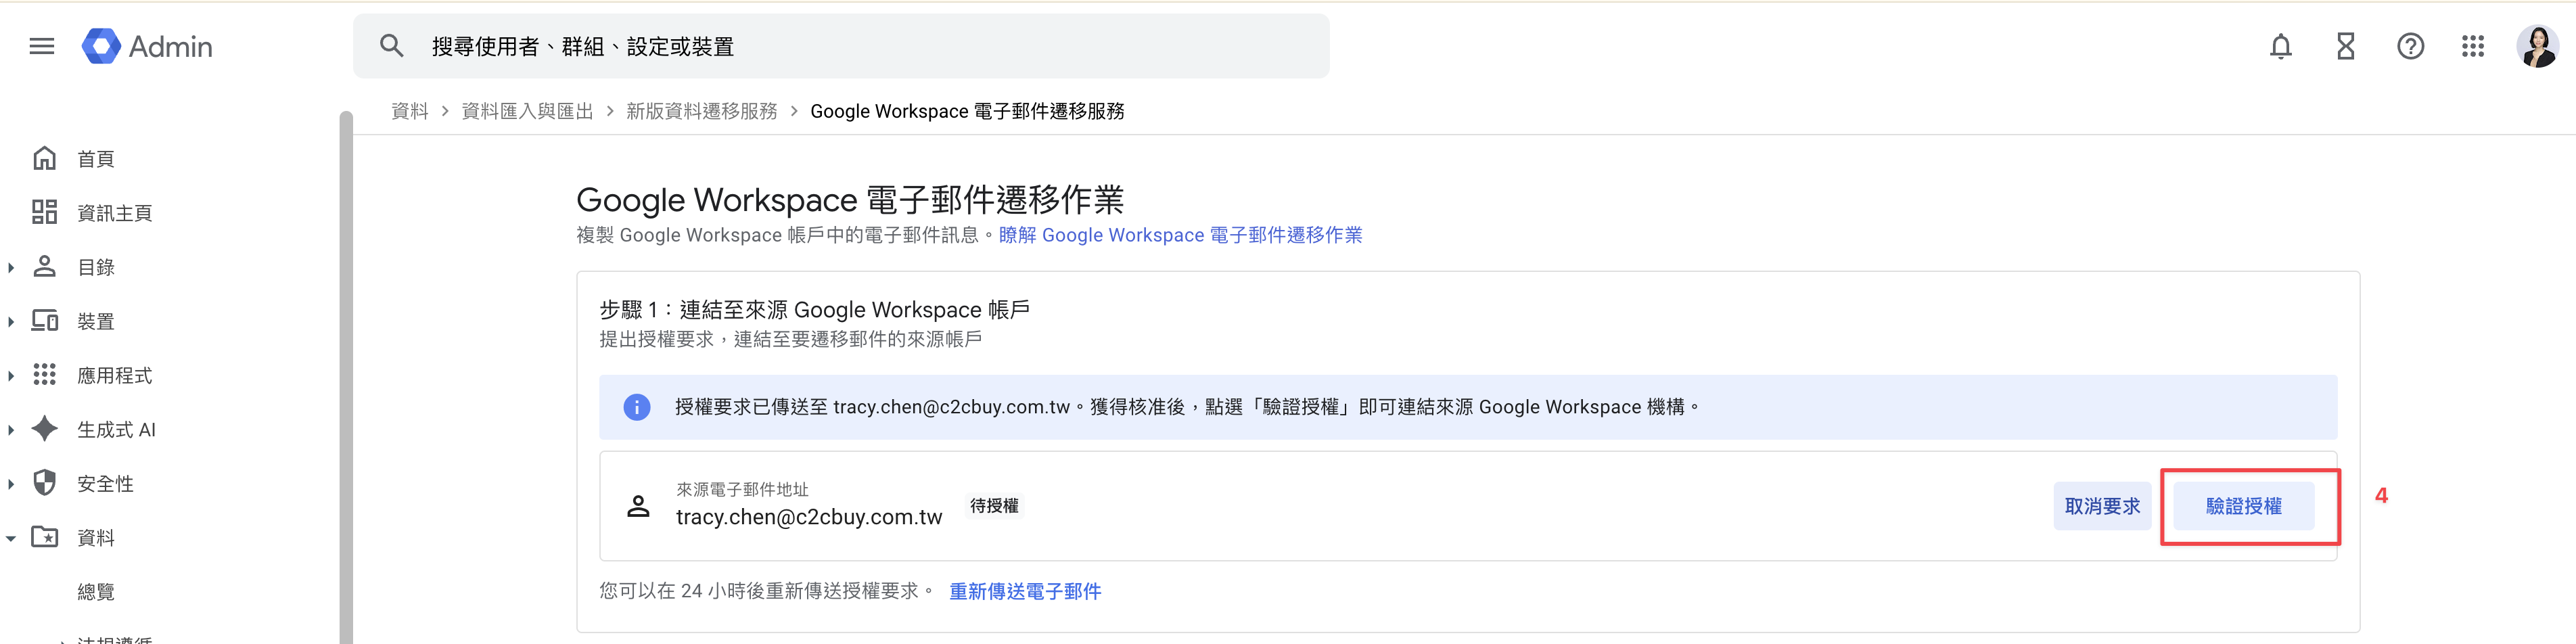Open the main hamburger menu
Viewport: 2576px width, 644px height.
(x=42, y=46)
